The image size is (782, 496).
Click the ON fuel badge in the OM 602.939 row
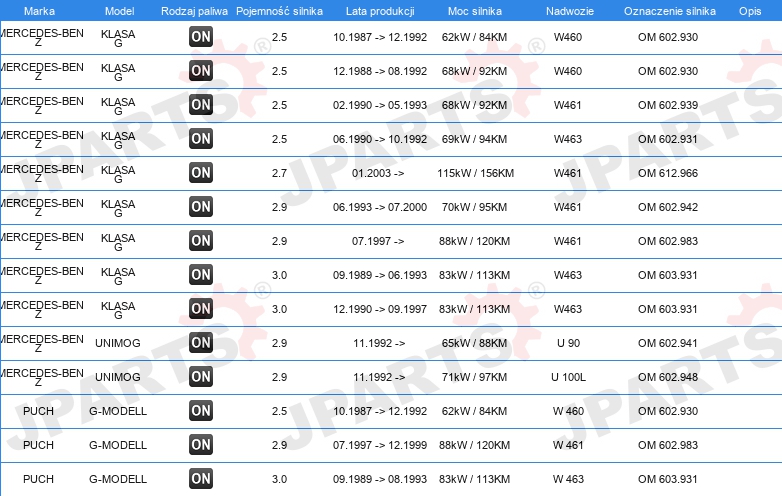point(201,105)
